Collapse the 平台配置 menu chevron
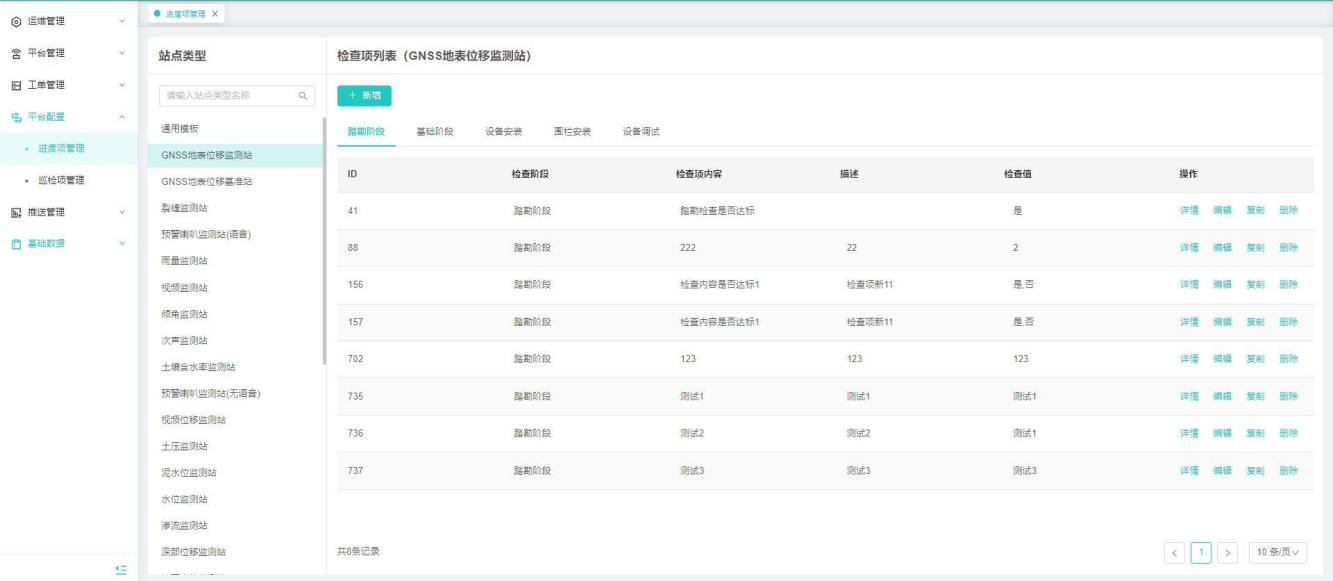This screenshot has height=581, width=1333. point(121,117)
